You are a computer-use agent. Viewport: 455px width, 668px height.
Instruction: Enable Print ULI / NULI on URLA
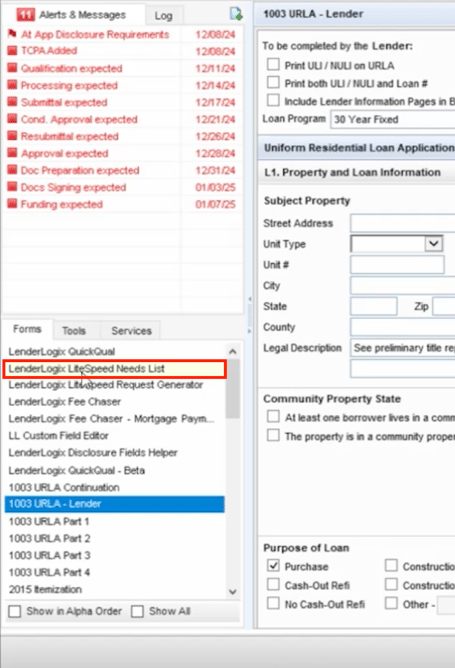click(273, 64)
